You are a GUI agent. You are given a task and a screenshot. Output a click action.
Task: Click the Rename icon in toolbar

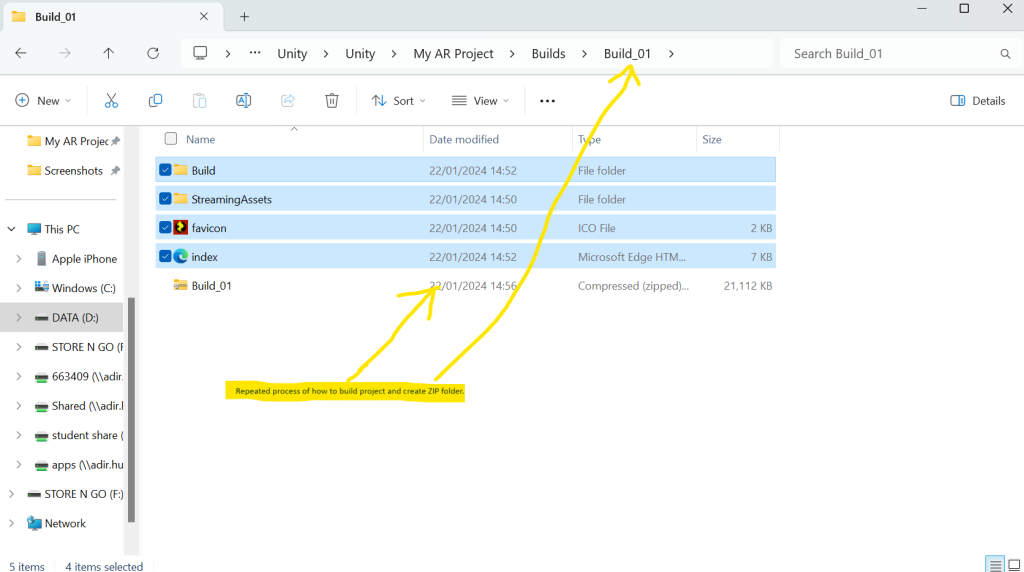point(243,101)
